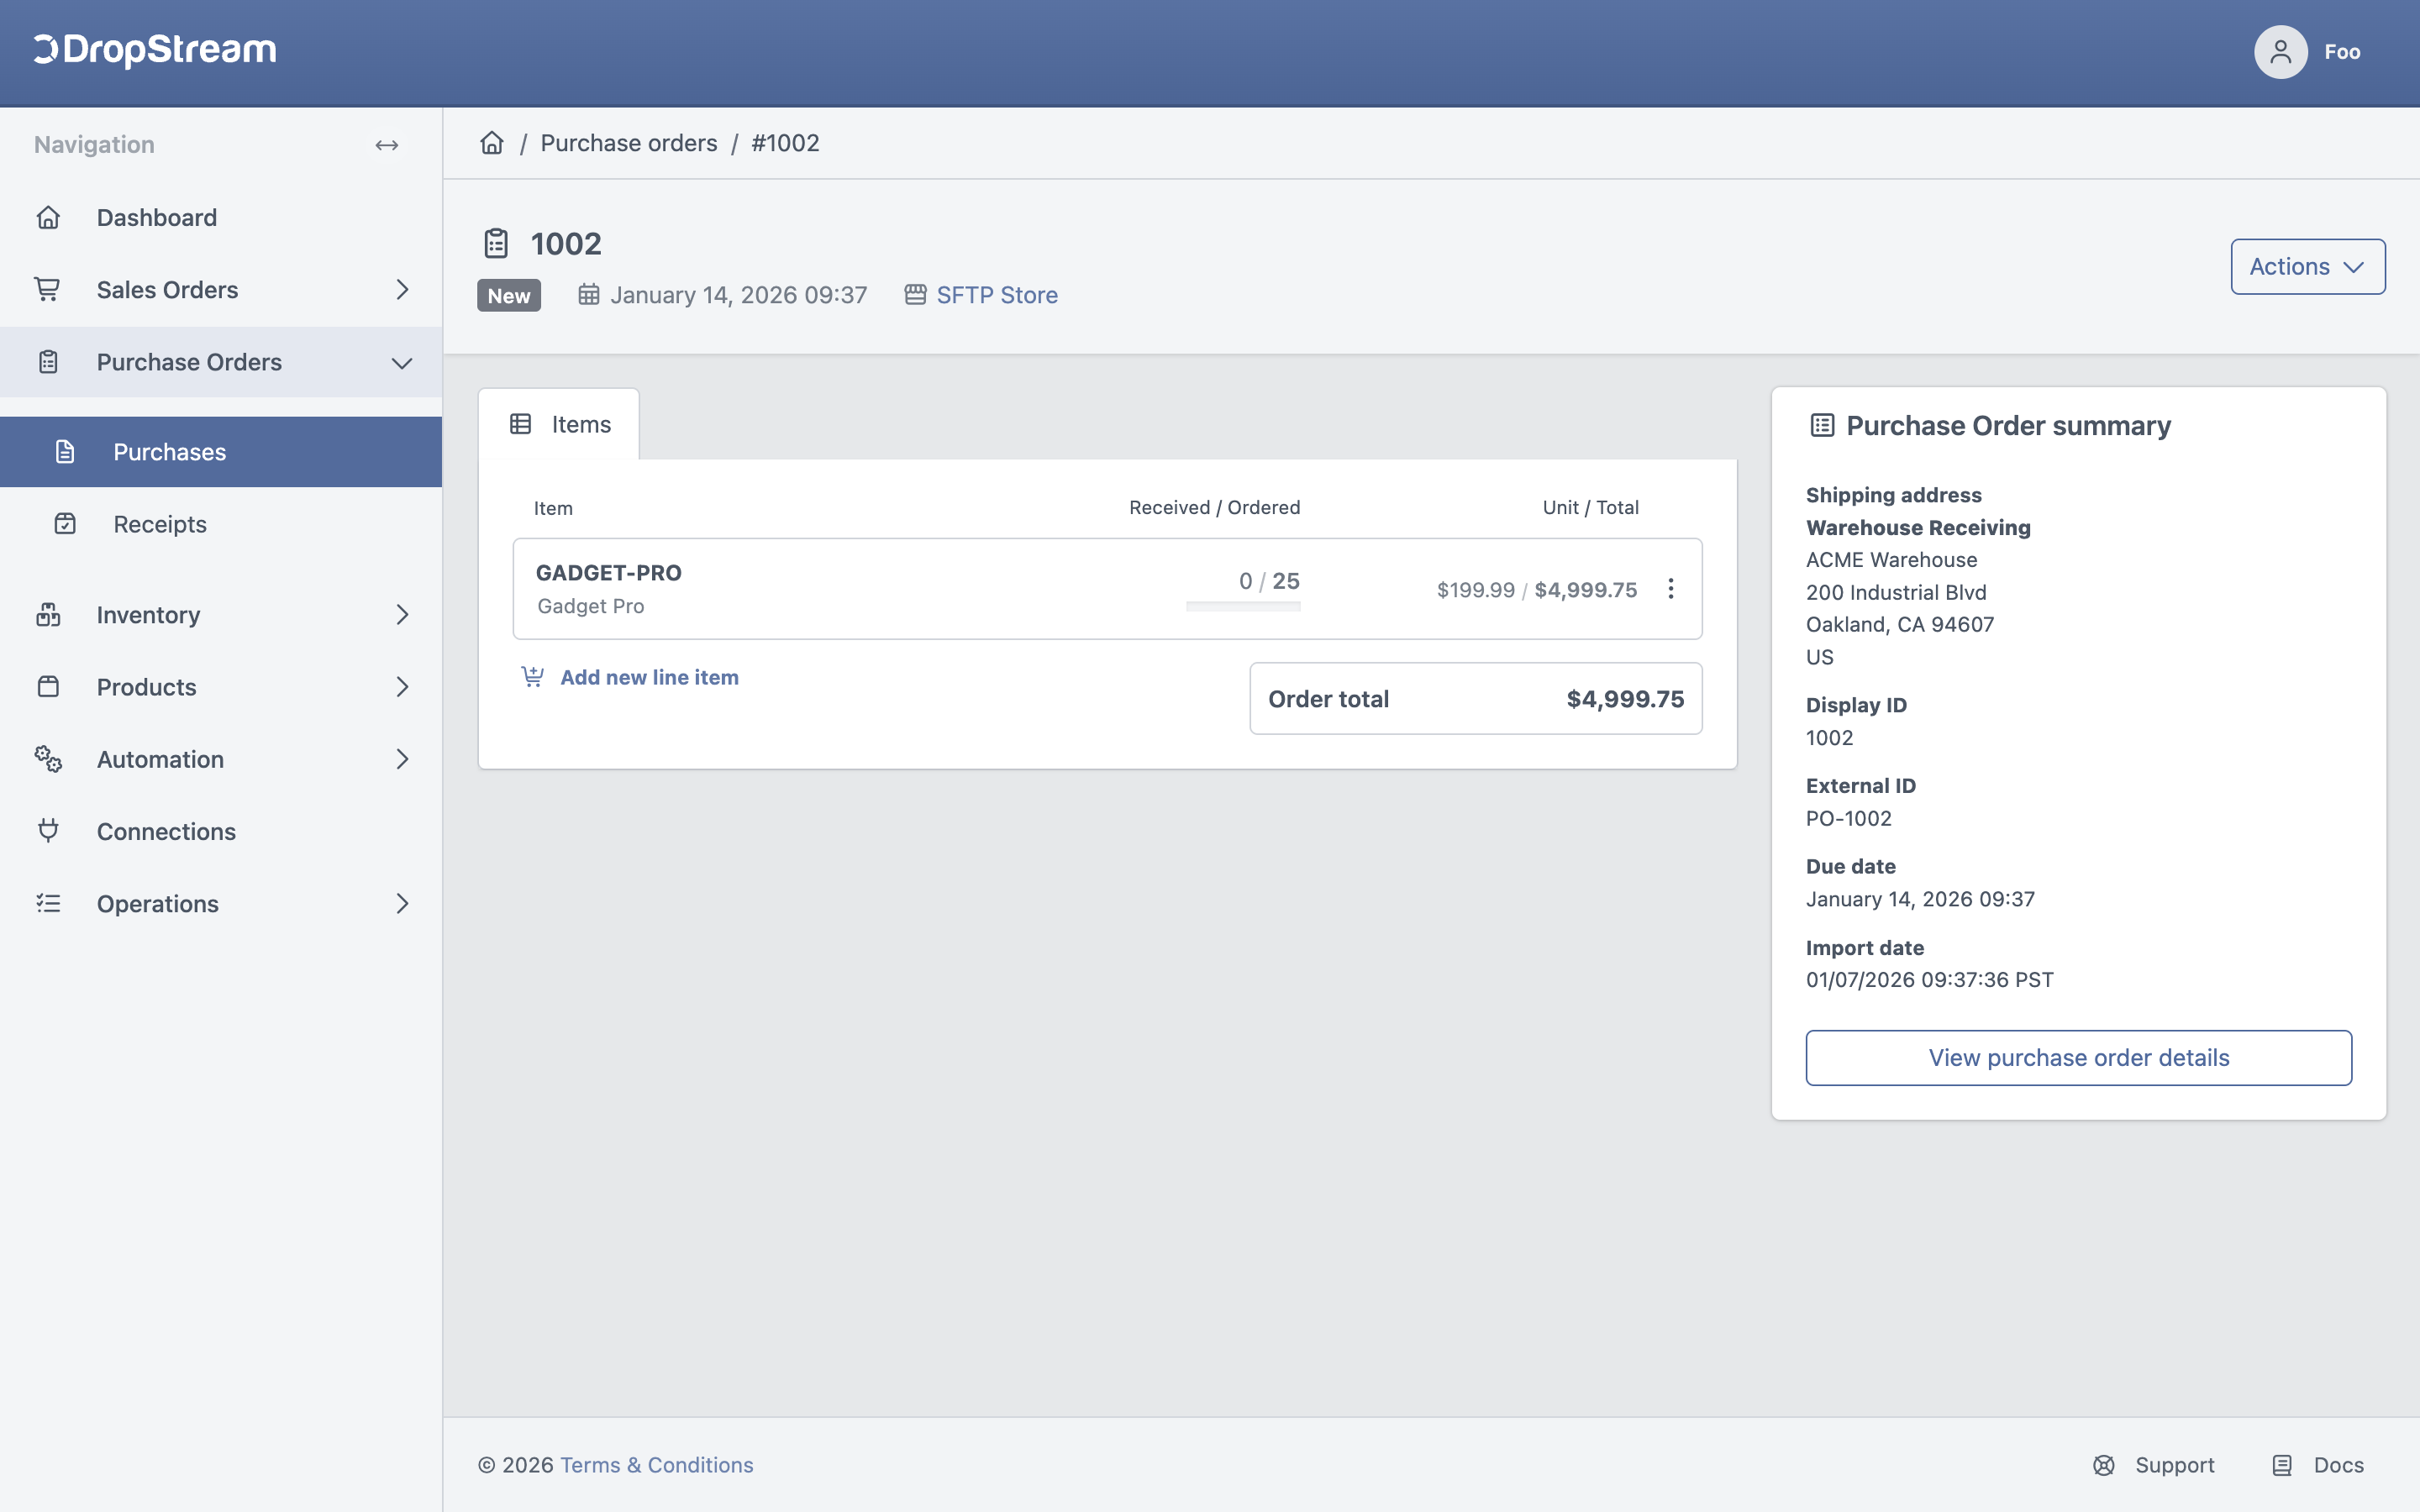Click the 0 / 25 received quantity
This screenshot has height=1512, width=2420.
point(1269,581)
